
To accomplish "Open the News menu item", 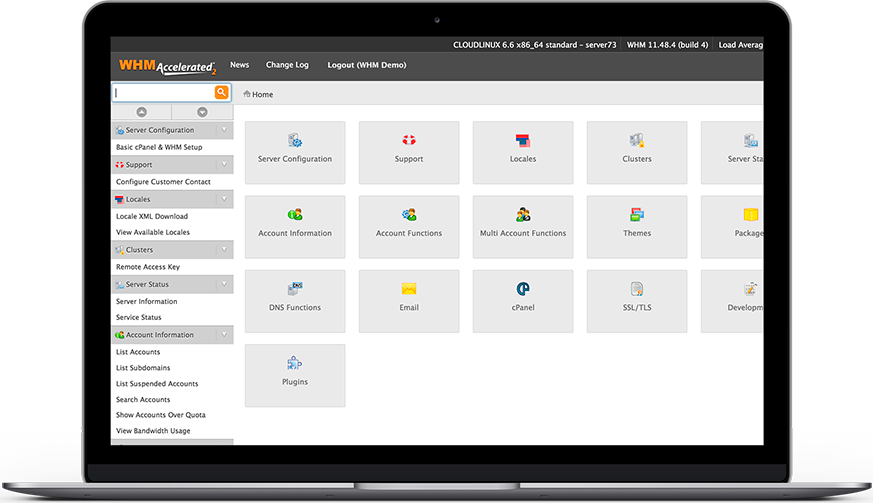I will pyautogui.click(x=239, y=65).
